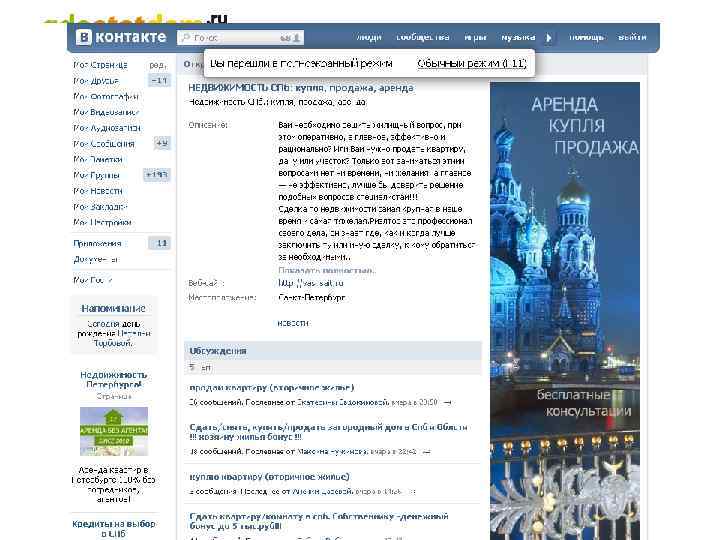The height and width of the screenshot is (540, 720).
Task: Click the group title НЕДВИЖИМОСТЬ СПБ heading
Action: [x=301, y=88]
